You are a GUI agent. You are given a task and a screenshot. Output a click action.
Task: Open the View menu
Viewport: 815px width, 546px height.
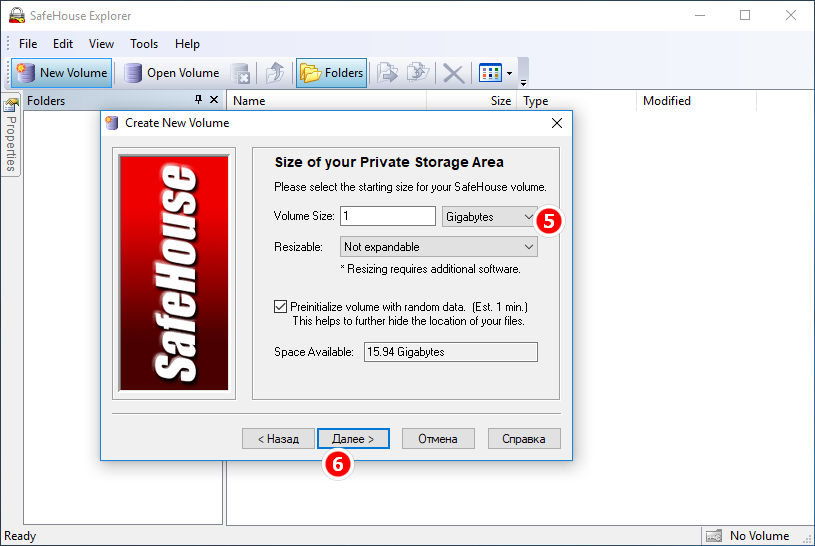[x=101, y=44]
